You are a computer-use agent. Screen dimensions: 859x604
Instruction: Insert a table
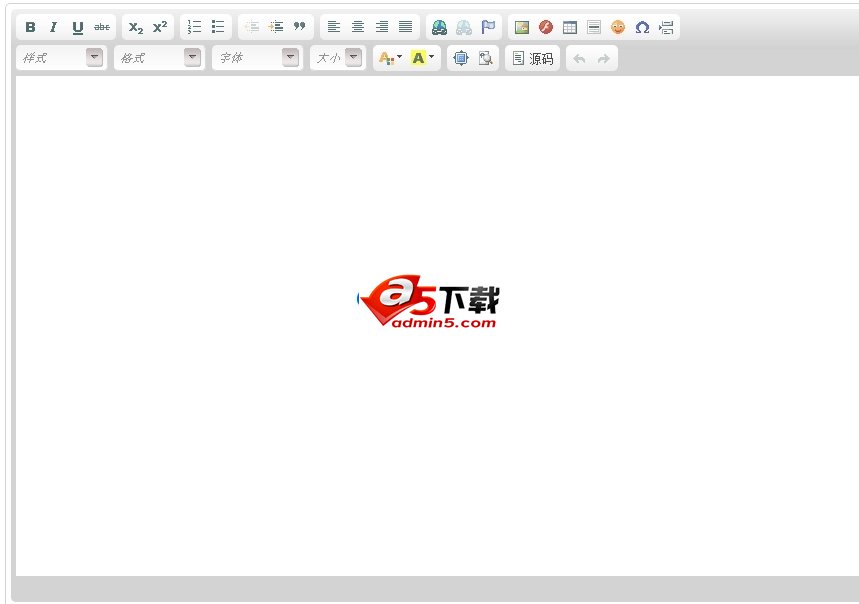coord(570,27)
